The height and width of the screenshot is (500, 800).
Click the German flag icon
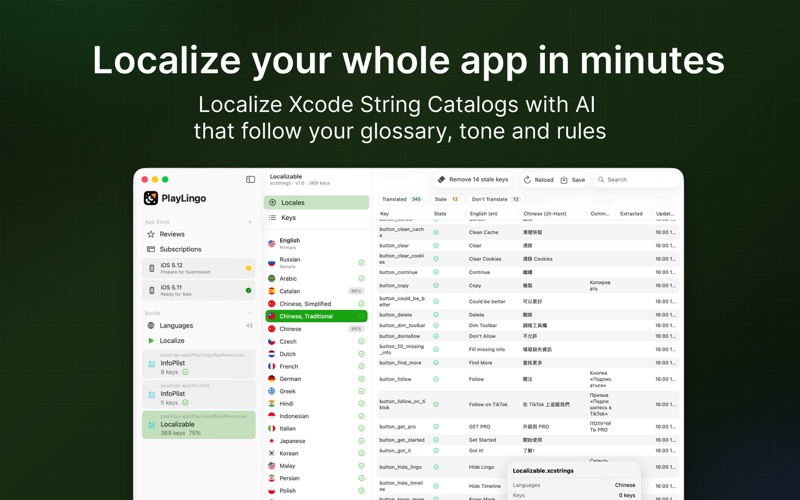(271, 379)
